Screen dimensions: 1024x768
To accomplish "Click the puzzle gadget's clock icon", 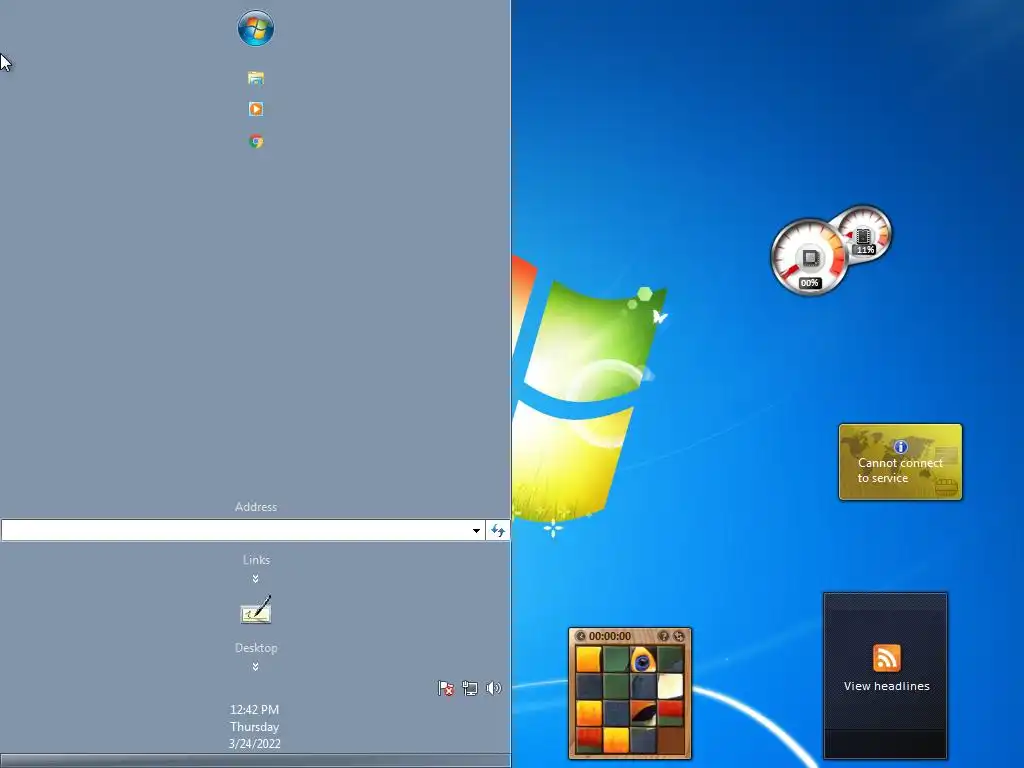I will click(580, 636).
